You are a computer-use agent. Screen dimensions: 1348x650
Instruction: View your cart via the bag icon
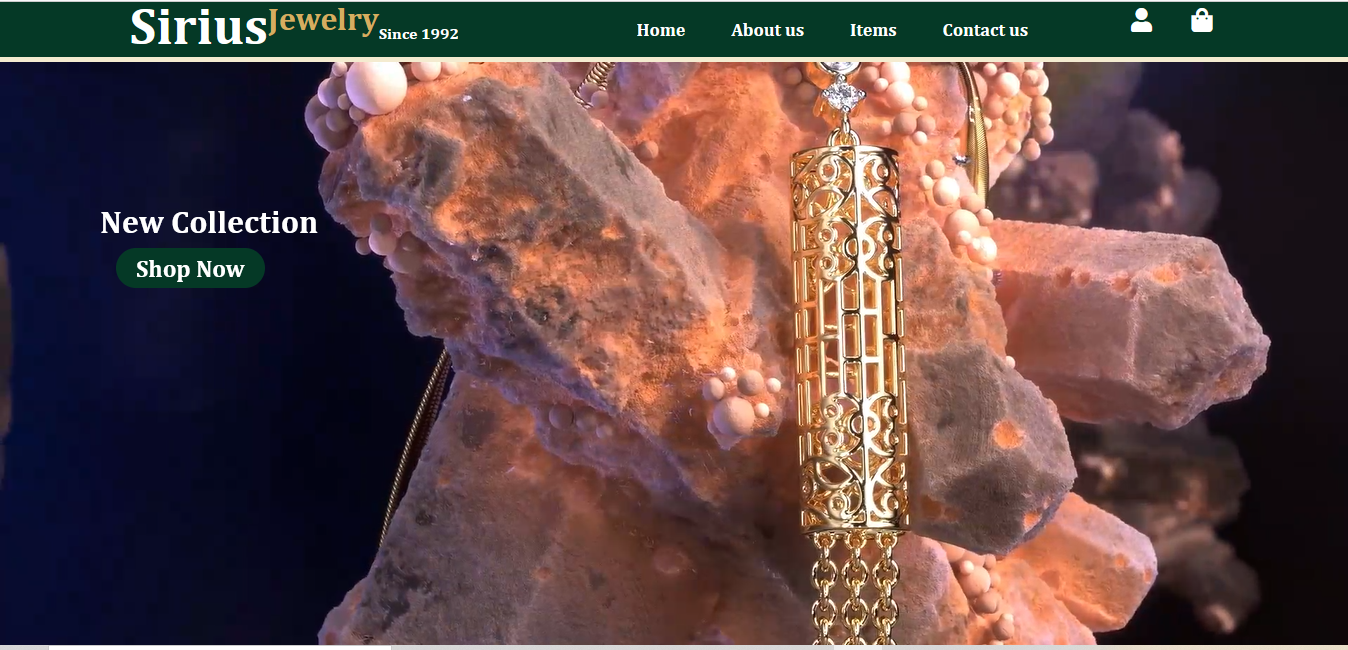[x=1202, y=20]
